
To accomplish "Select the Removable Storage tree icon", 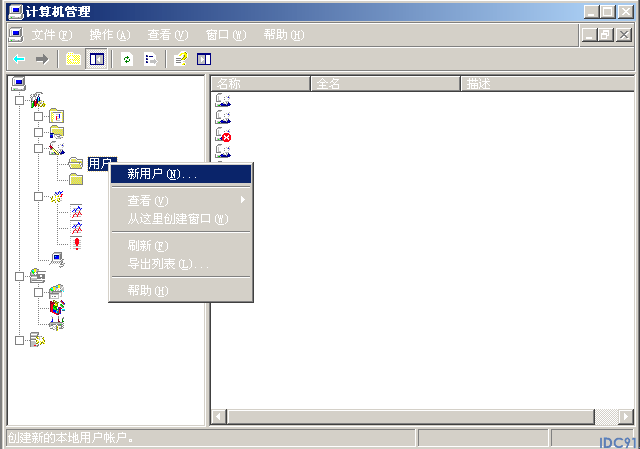I will (56, 292).
